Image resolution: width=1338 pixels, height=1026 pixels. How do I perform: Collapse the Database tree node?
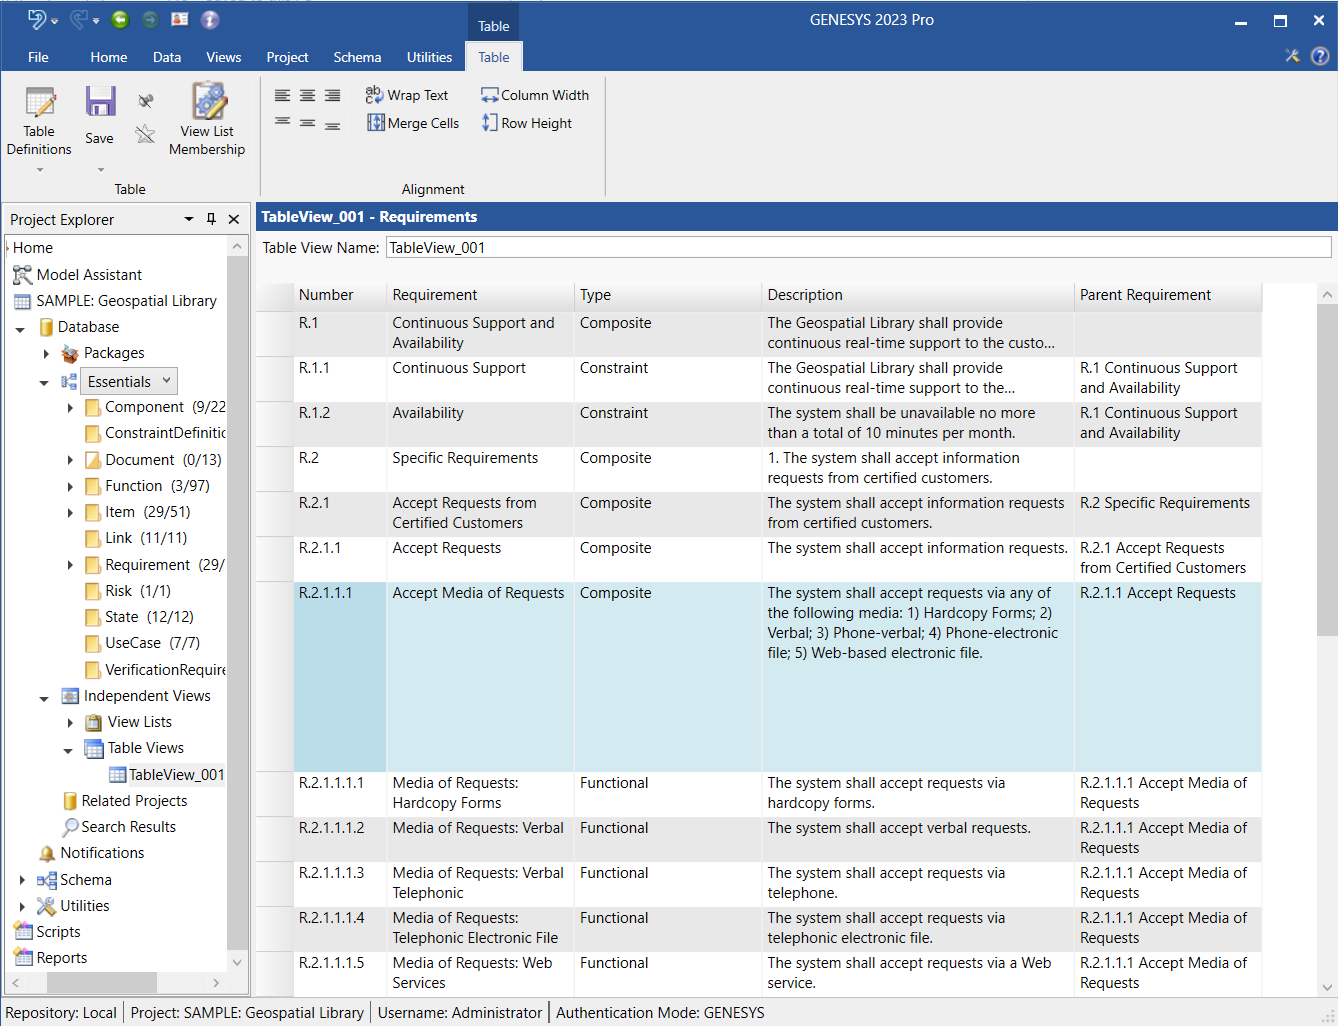tap(20, 328)
